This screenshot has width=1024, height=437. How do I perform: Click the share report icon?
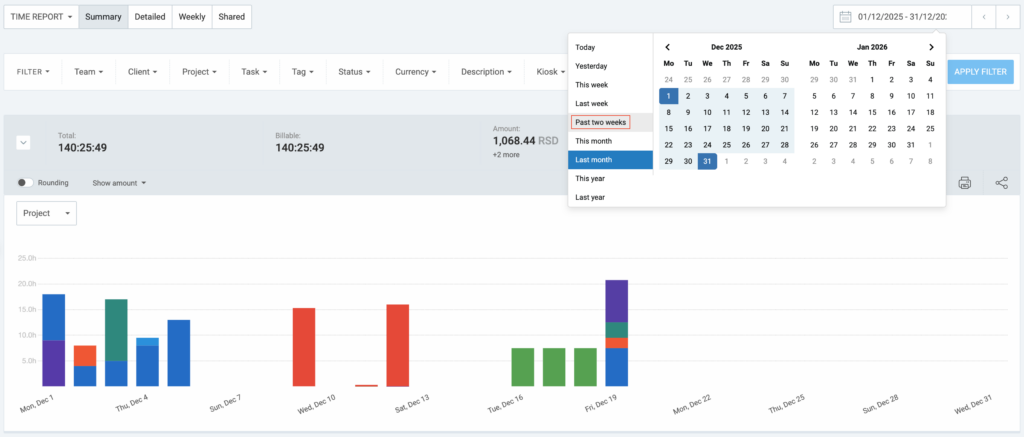1001,183
